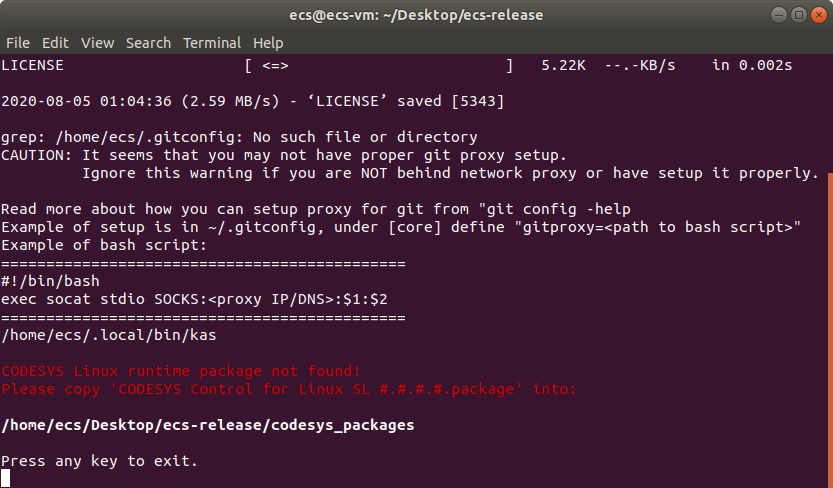Screen dimensions: 833x488
Task: Click the red CODESYS runtime error line
Action: [181, 371]
